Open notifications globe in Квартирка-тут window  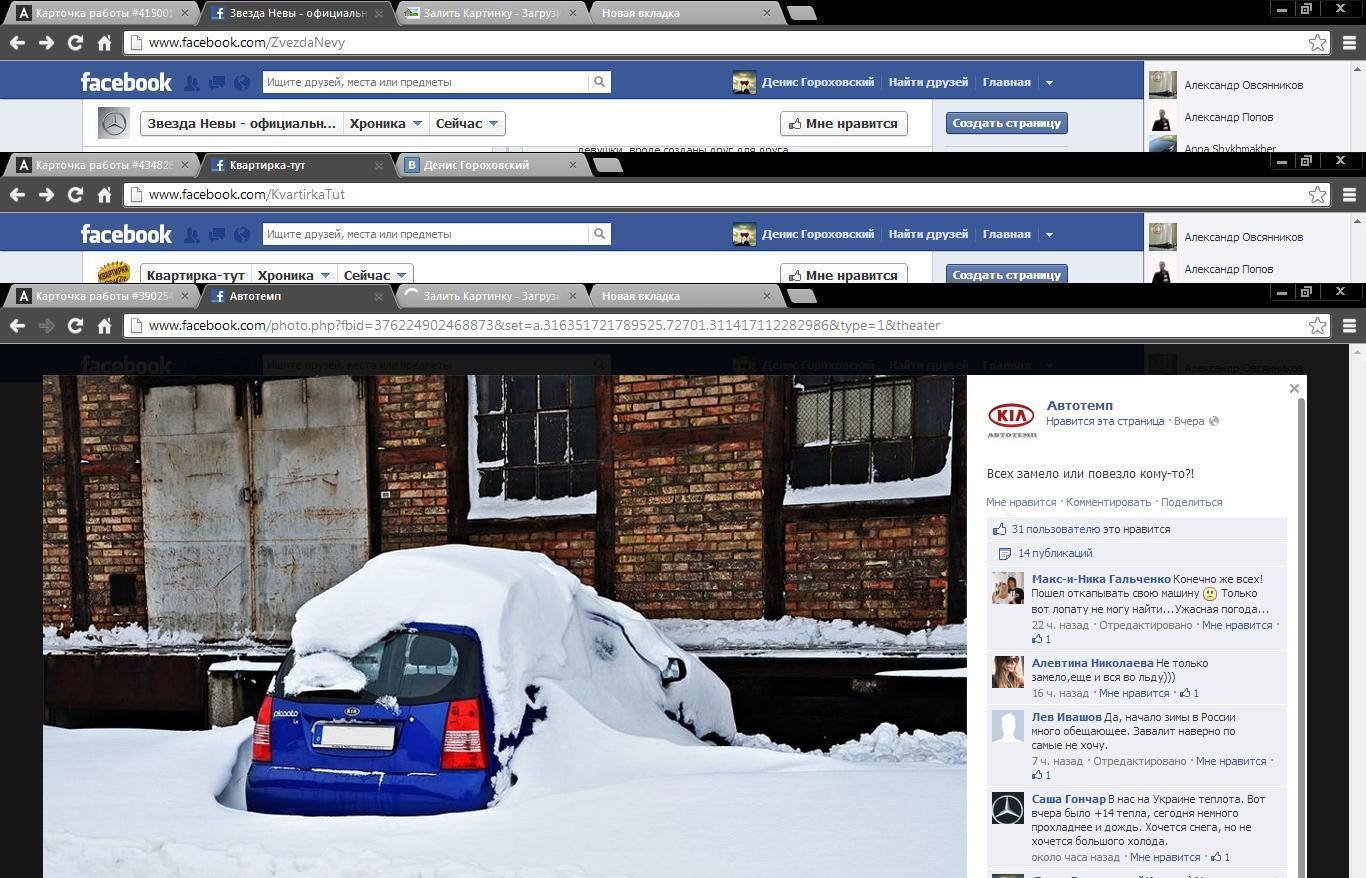[241, 235]
